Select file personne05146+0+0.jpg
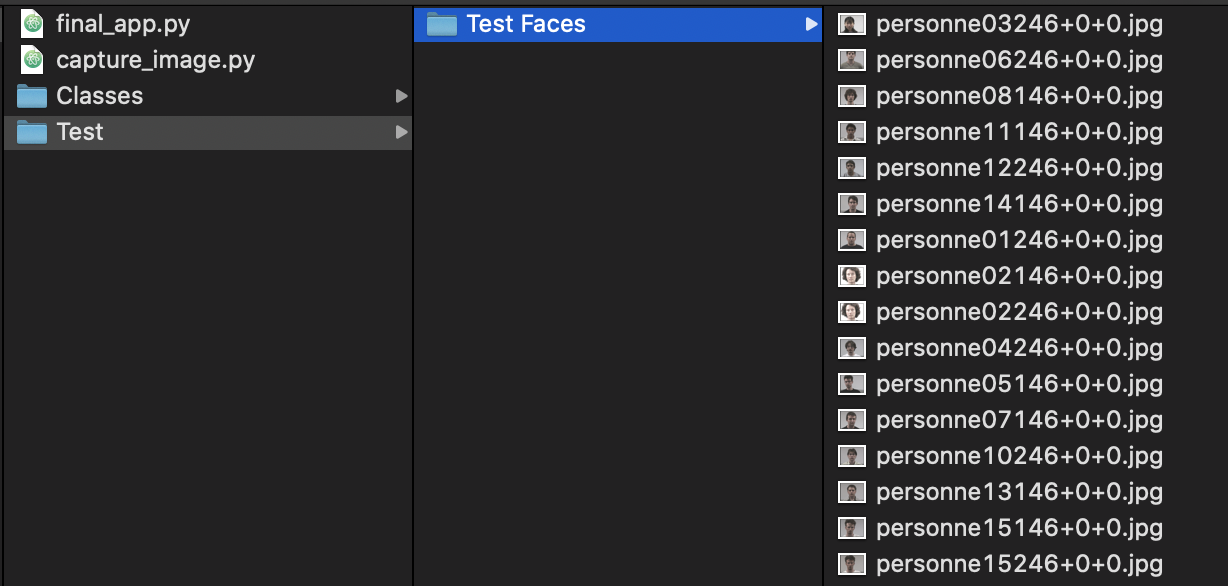1228x586 pixels. pos(1019,384)
